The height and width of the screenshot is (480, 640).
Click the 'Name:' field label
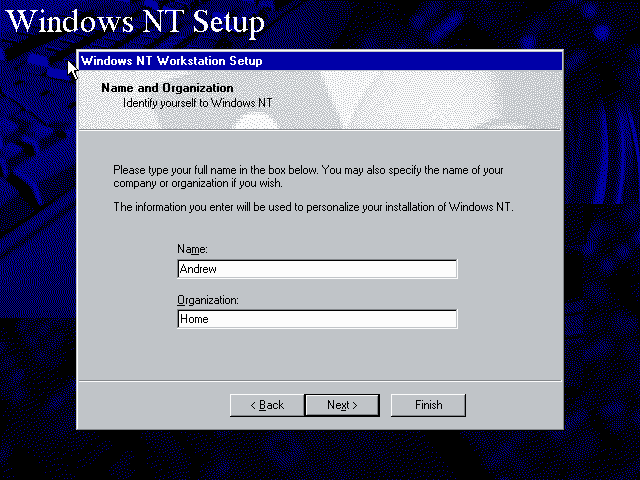pos(191,248)
